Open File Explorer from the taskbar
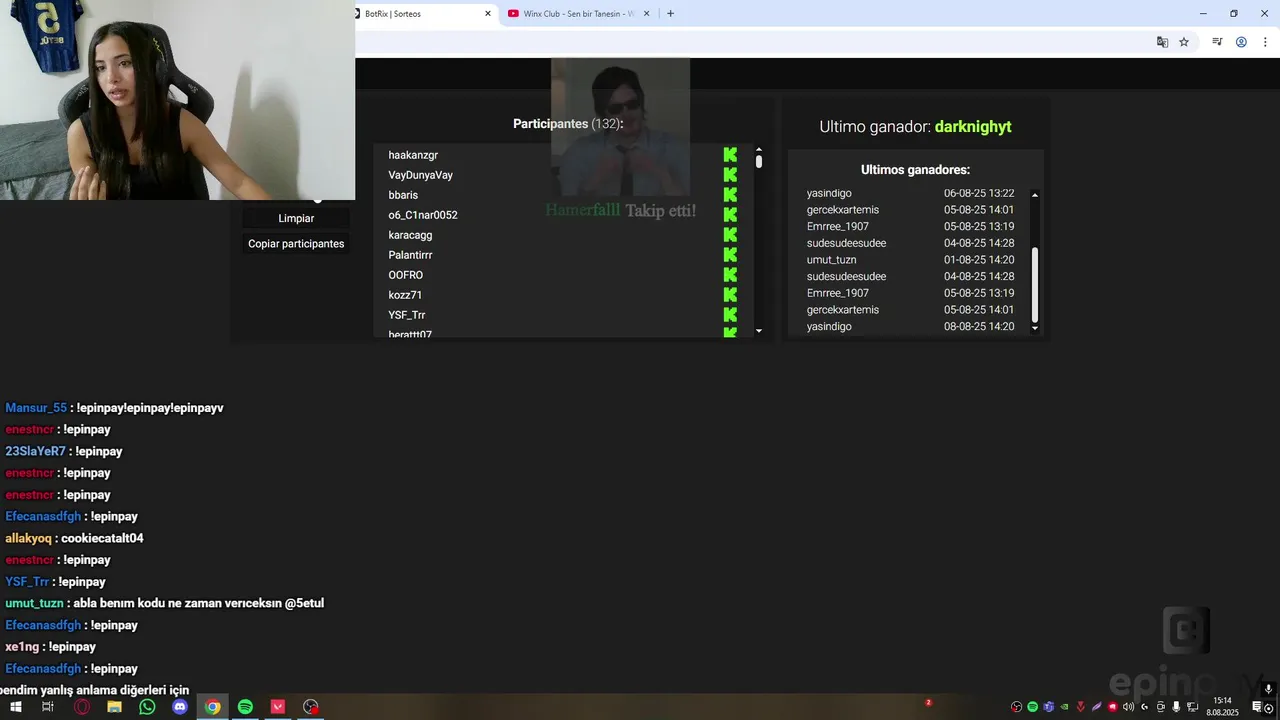Image resolution: width=1280 pixels, height=720 pixels. click(115, 707)
